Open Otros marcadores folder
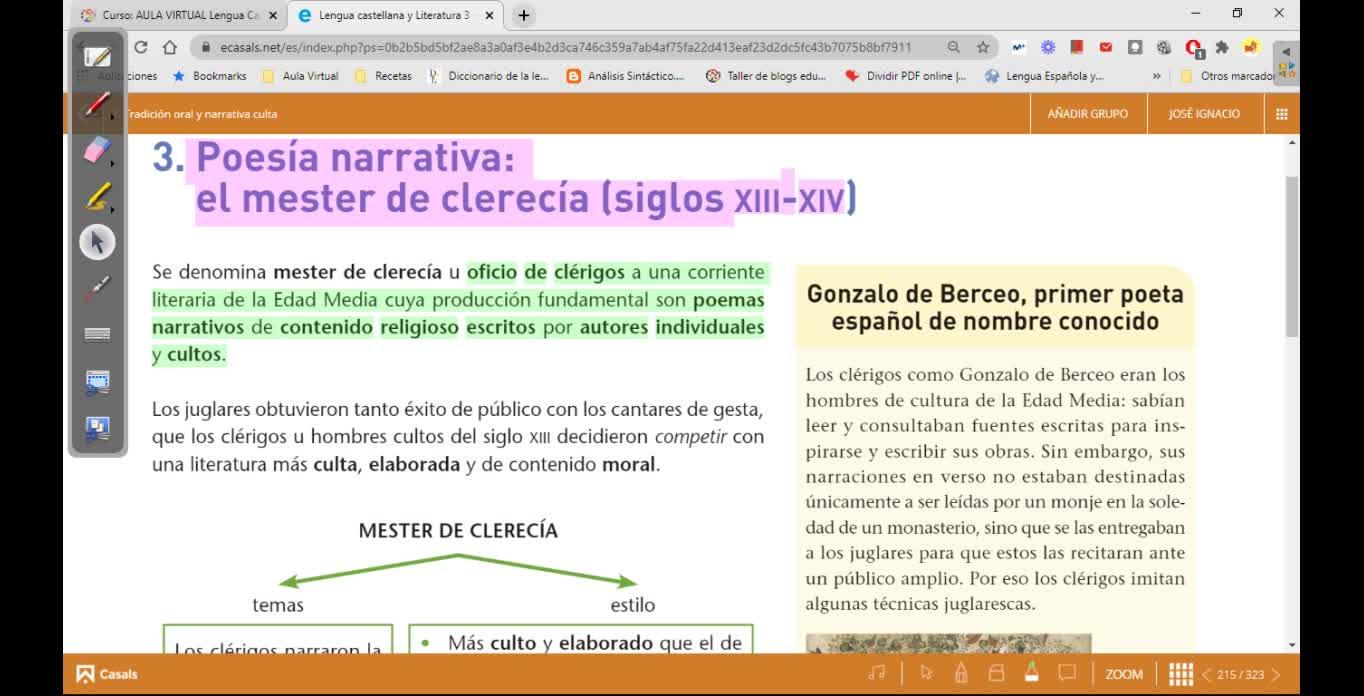1364x696 pixels. (x=1227, y=76)
